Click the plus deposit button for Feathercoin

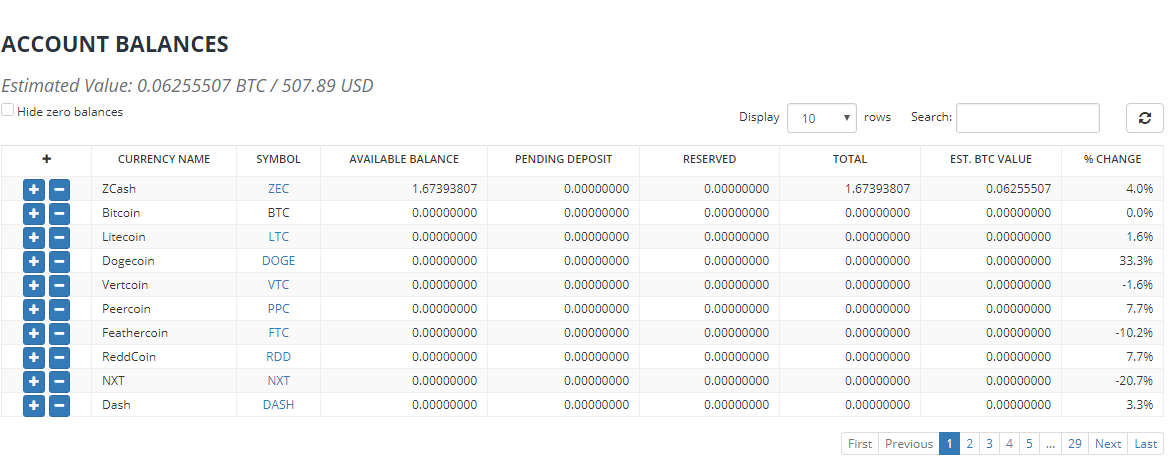tap(34, 333)
